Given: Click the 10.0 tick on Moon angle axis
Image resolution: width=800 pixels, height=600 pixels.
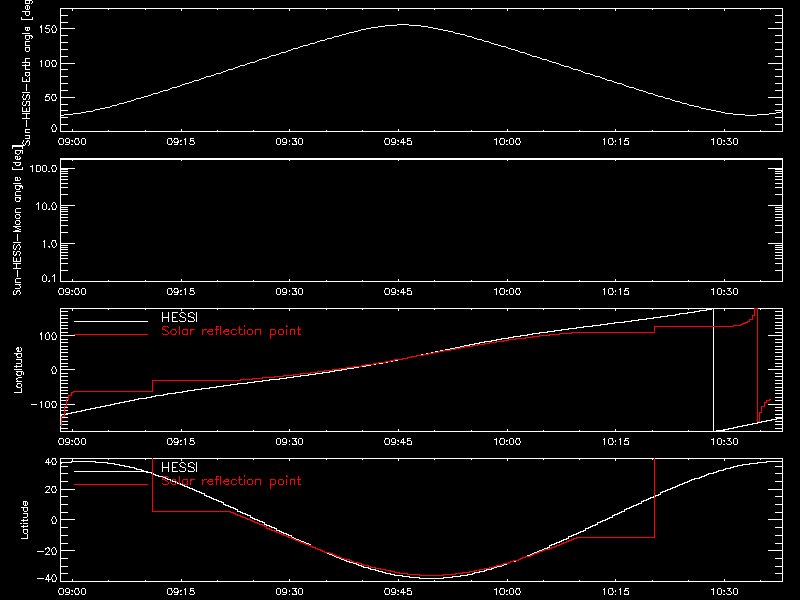Looking at the screenshot, I should pyautogui.click(x=46, y=206).
